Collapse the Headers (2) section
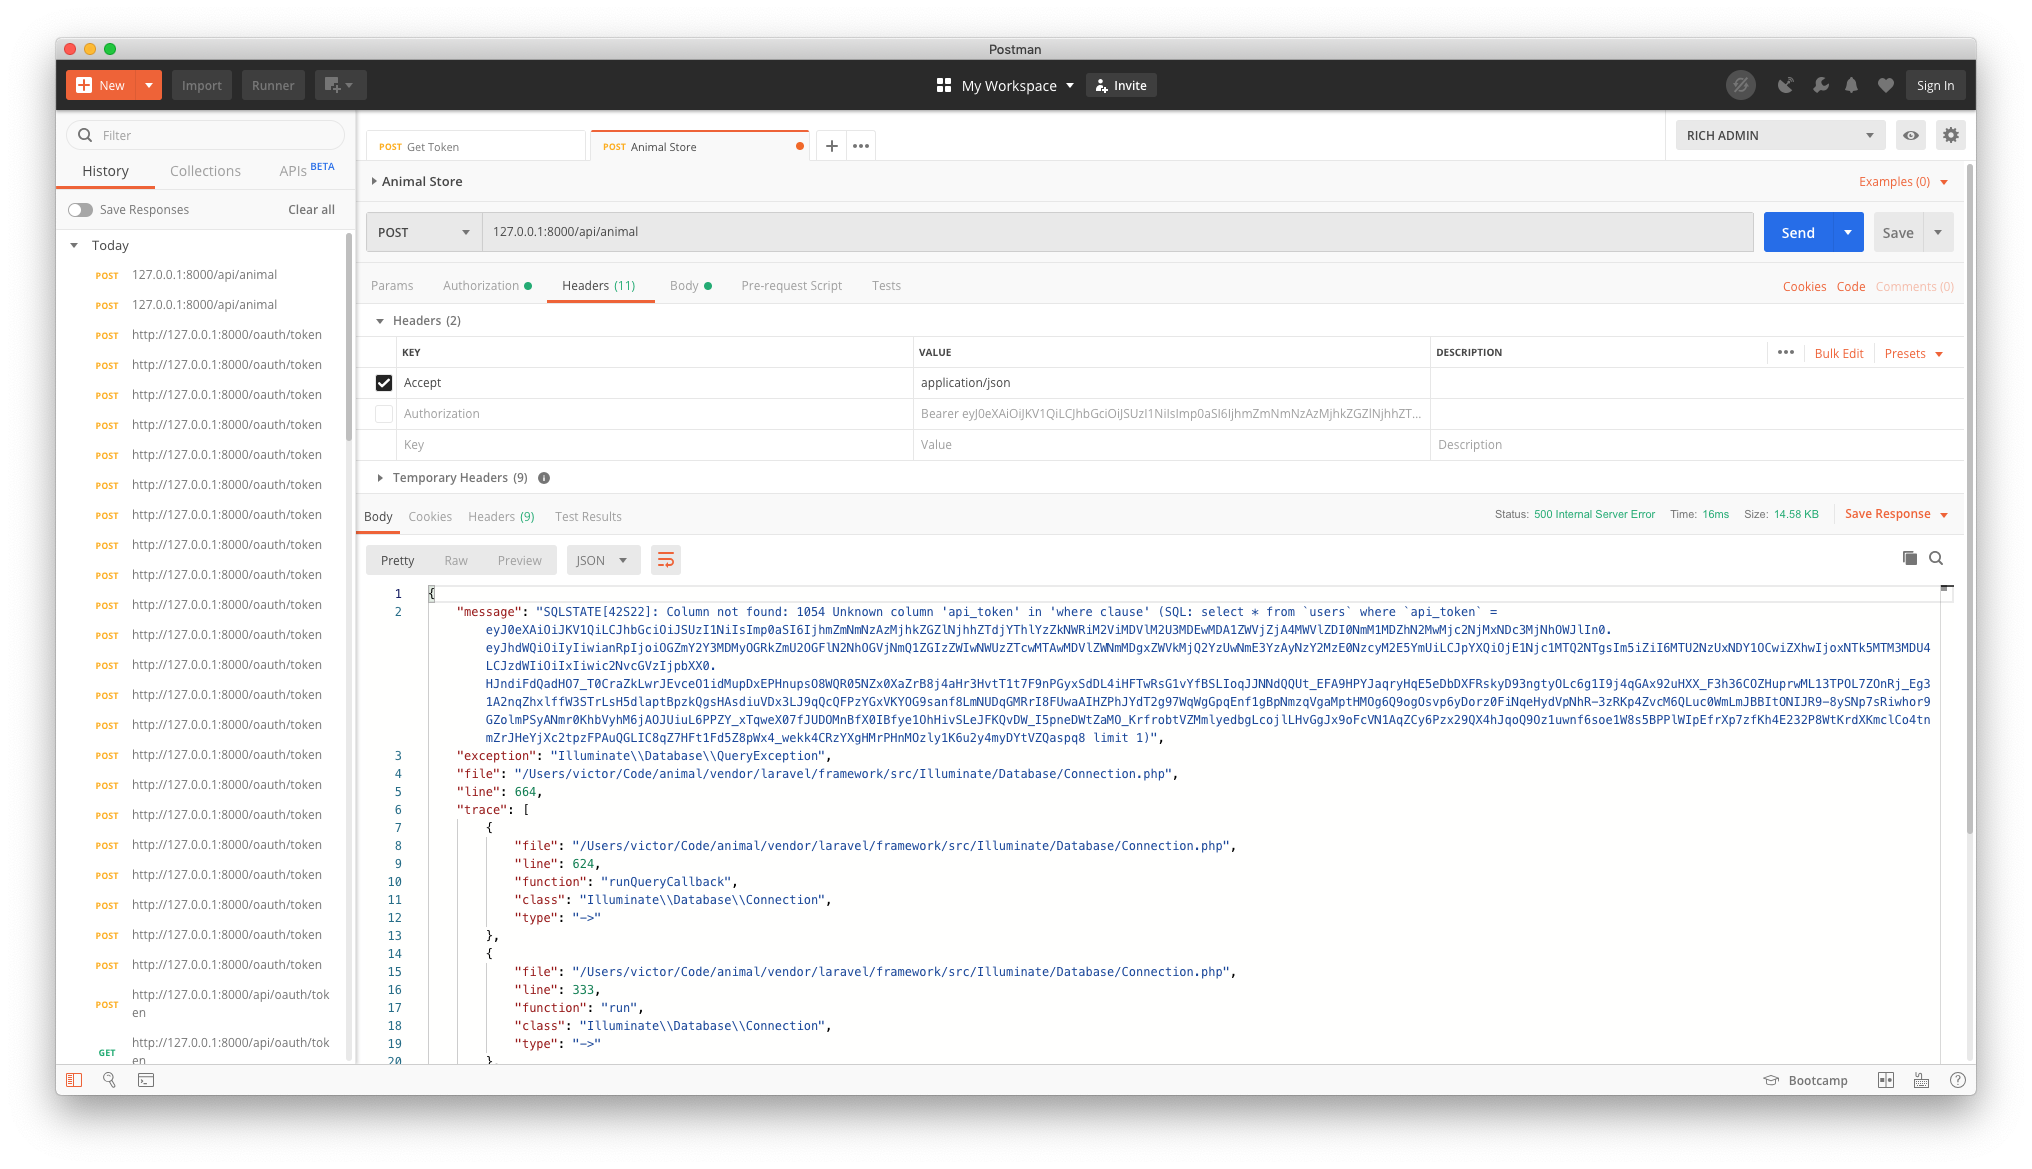This screenshot has width=2032, height=1169. pyautogui.click(x=380, y=321)
